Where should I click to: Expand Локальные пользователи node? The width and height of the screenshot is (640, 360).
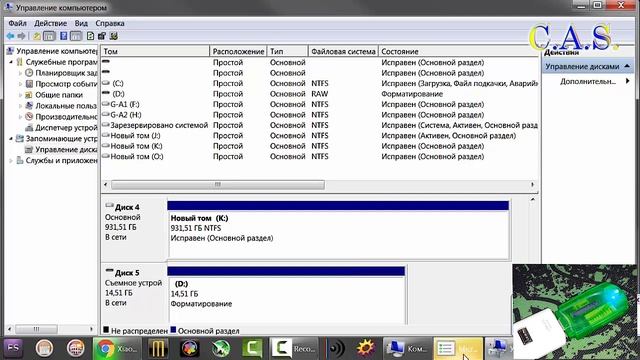click(20, 106)
